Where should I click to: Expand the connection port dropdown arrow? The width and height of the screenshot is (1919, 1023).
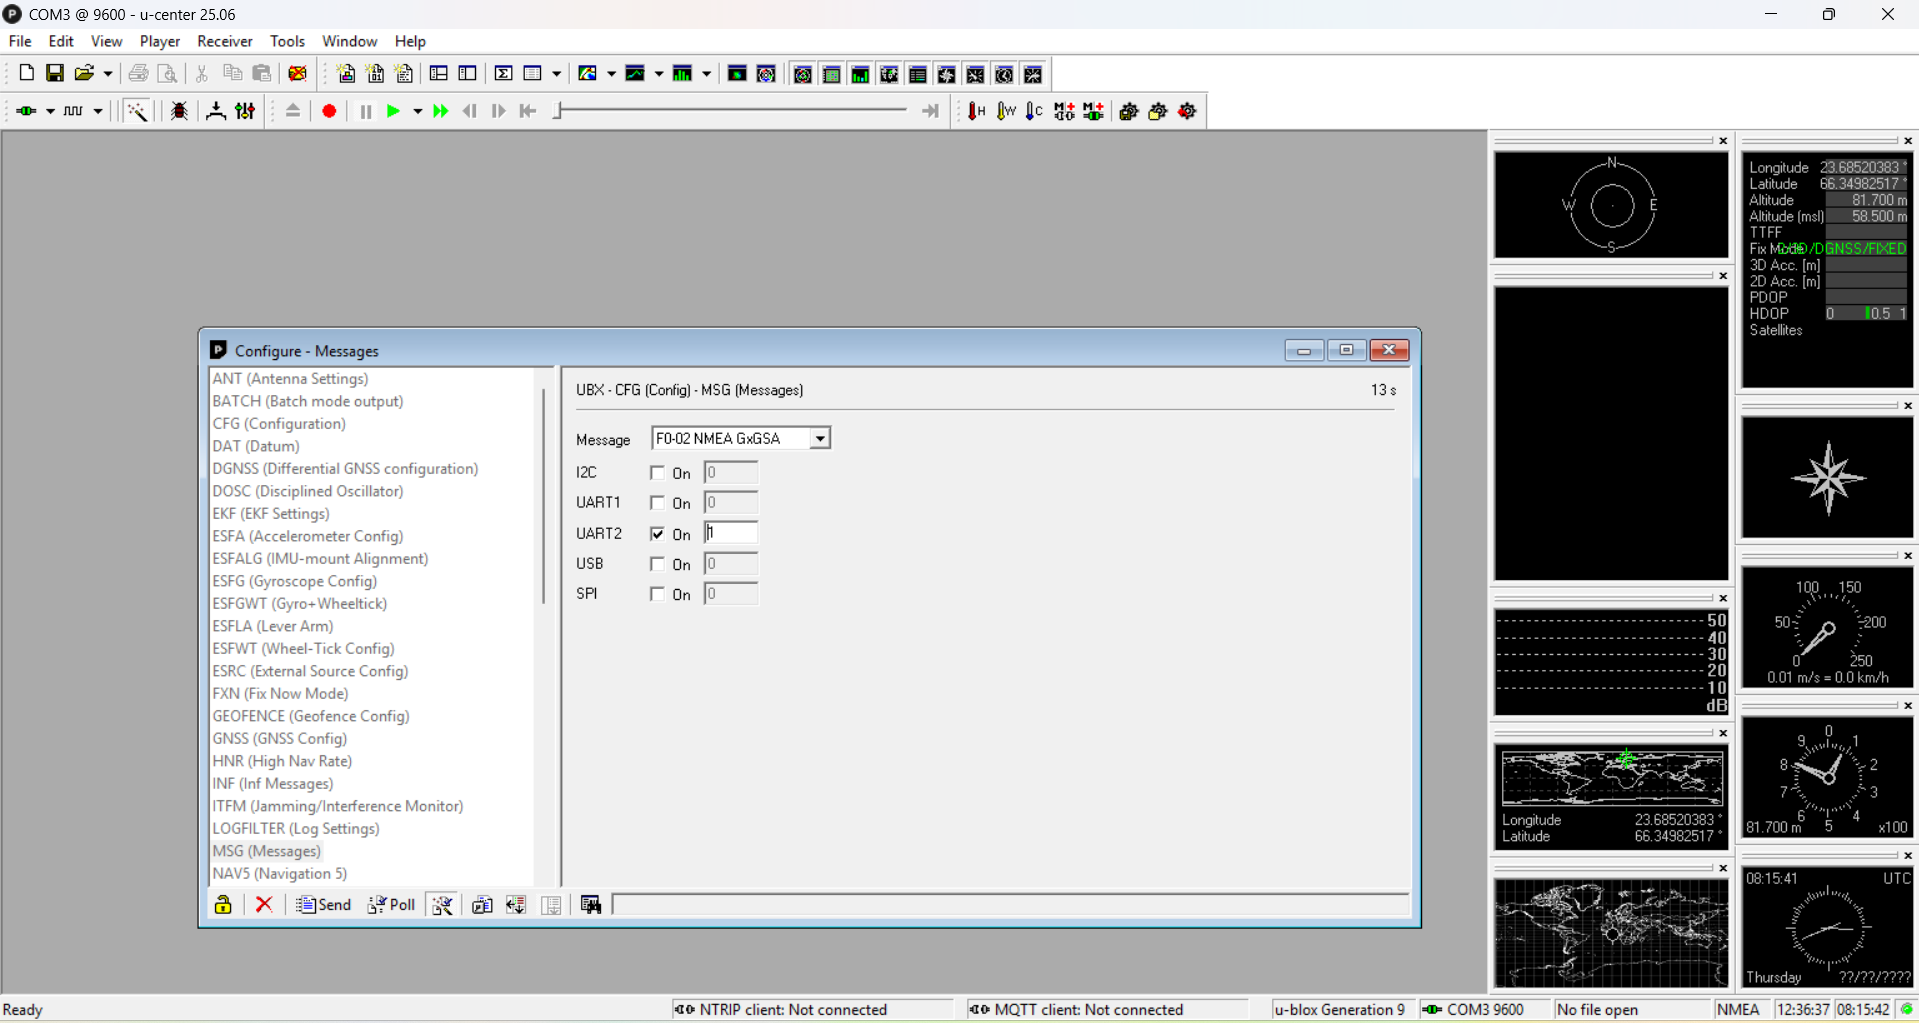50,111
